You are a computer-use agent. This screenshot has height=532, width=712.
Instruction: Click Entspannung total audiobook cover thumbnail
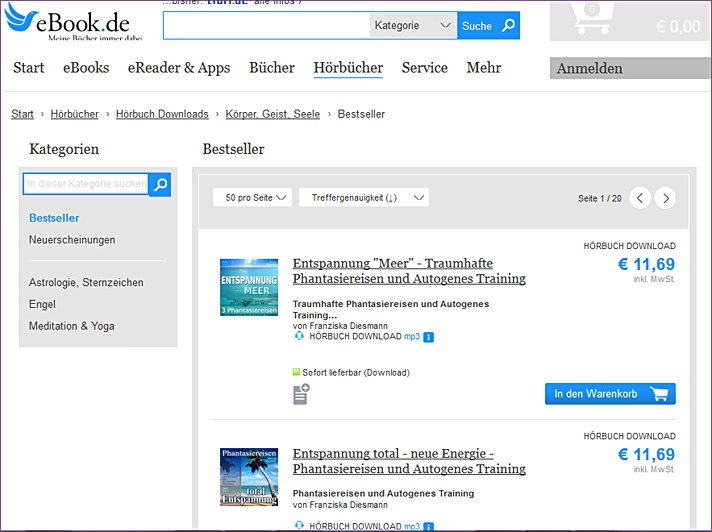(249, 477)
